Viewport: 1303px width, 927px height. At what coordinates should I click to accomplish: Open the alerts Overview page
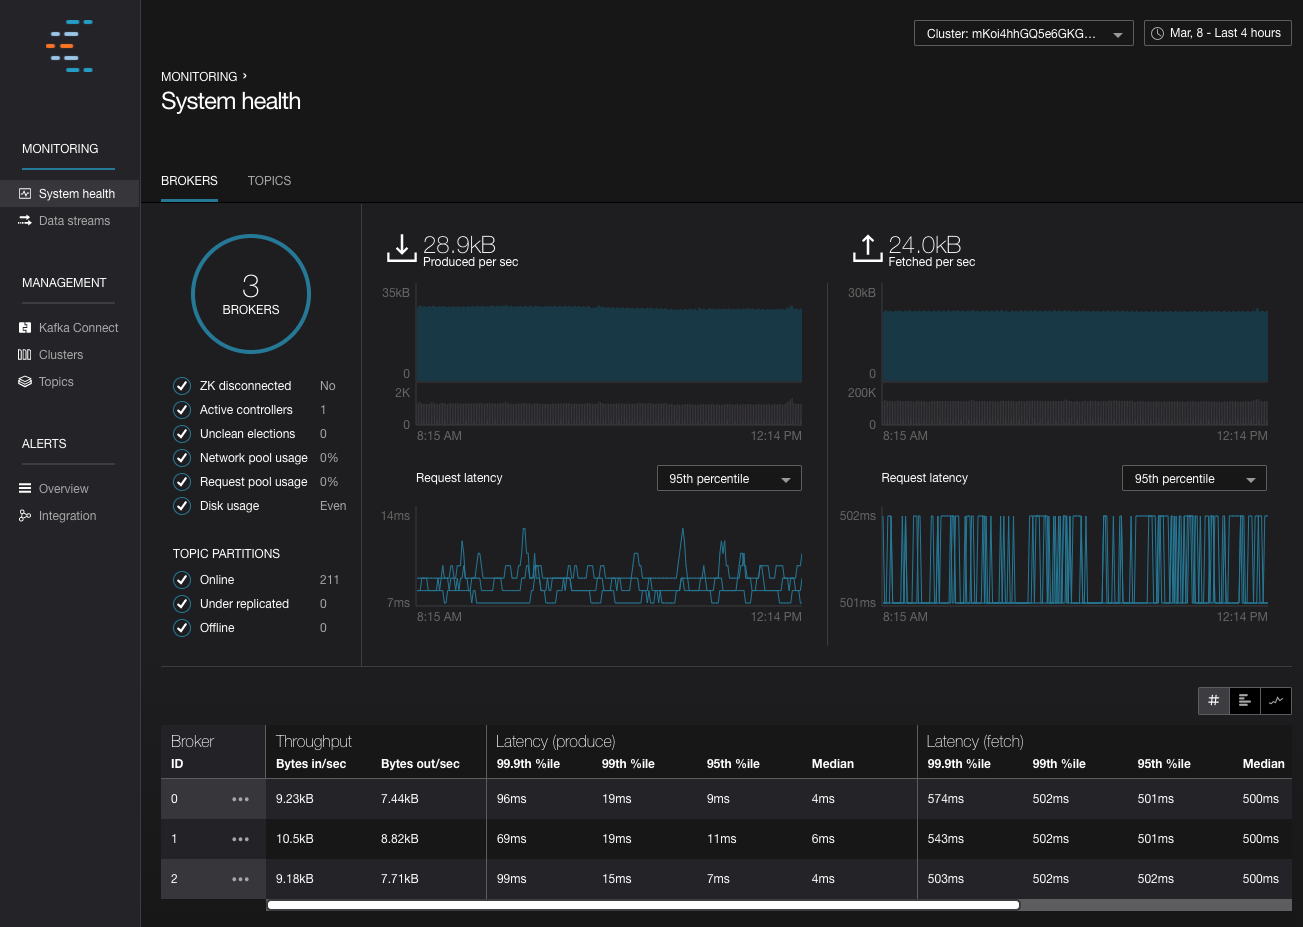64,489
